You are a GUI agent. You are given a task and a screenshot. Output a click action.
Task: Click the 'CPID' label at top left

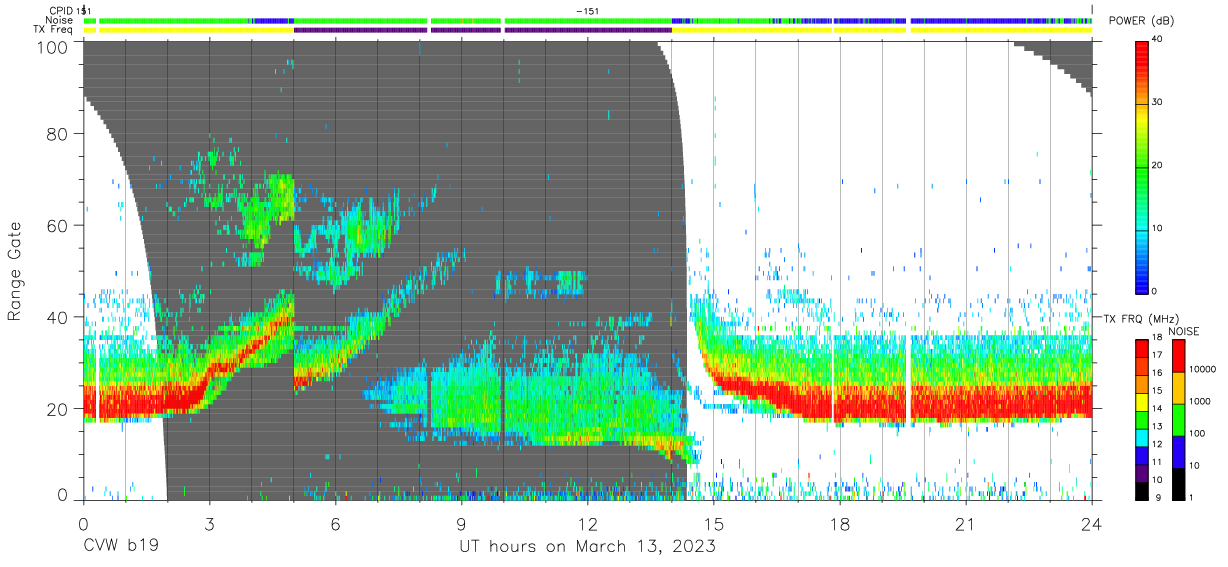[x=61, y=10]
